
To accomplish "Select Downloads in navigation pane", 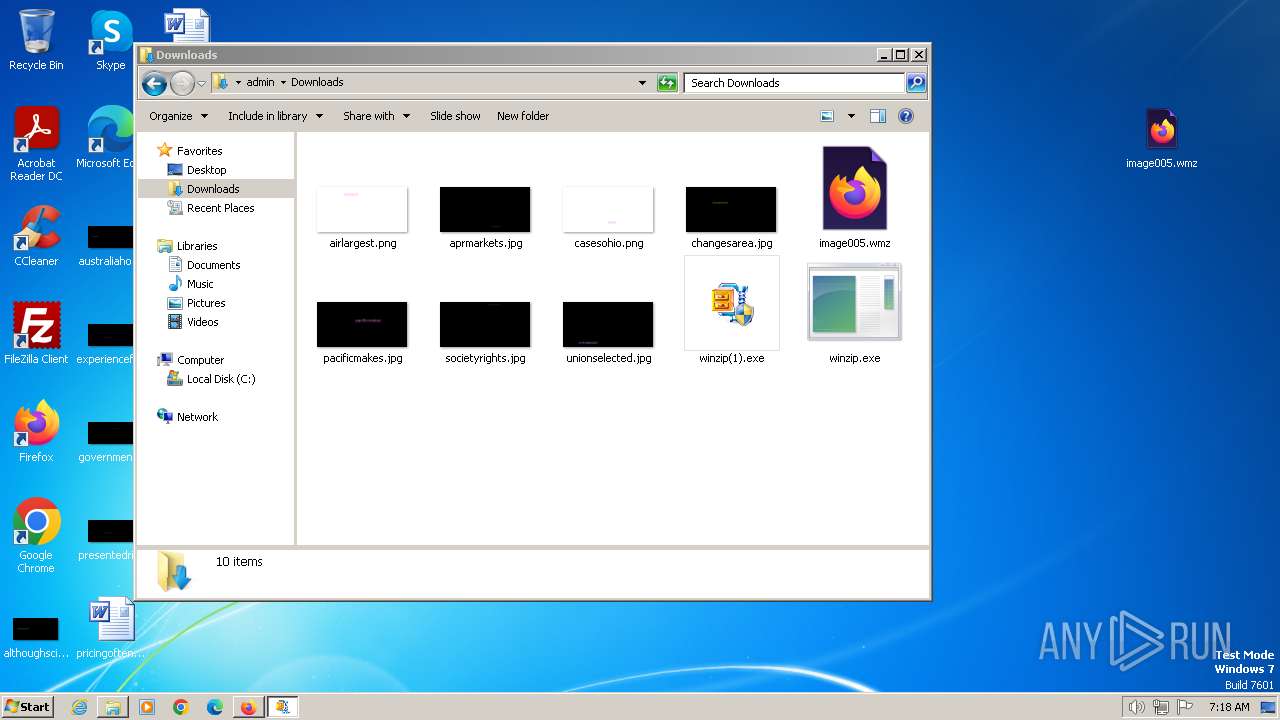I will 213,189.
